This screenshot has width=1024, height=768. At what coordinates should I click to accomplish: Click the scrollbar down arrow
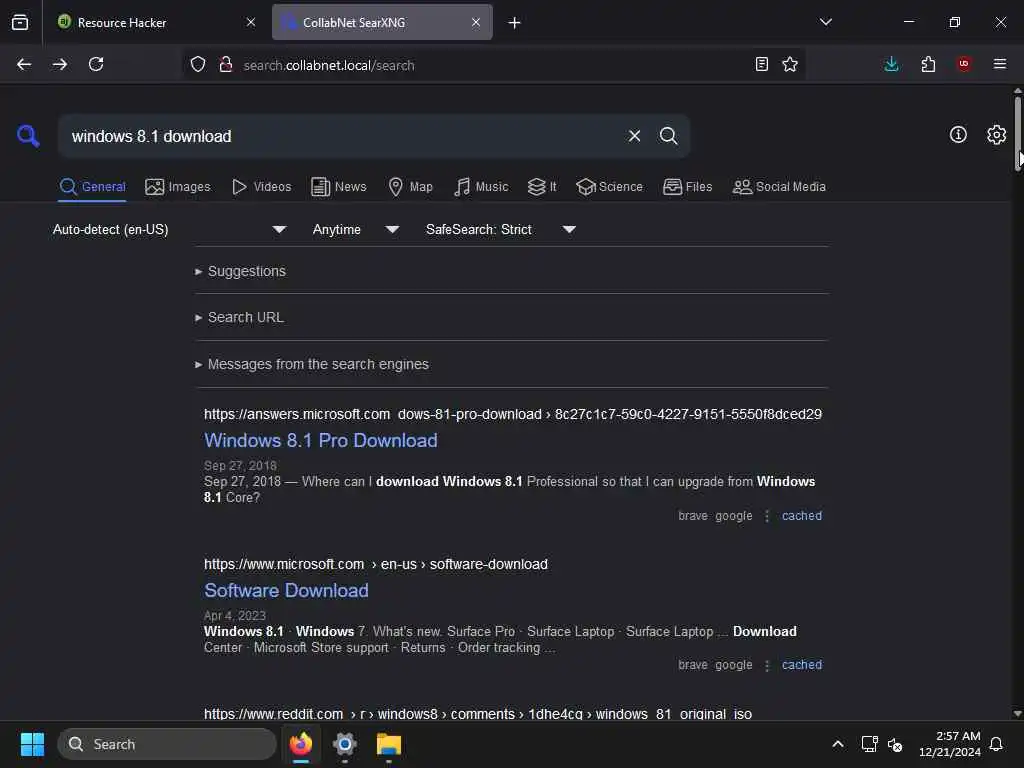click(1017, 713)
